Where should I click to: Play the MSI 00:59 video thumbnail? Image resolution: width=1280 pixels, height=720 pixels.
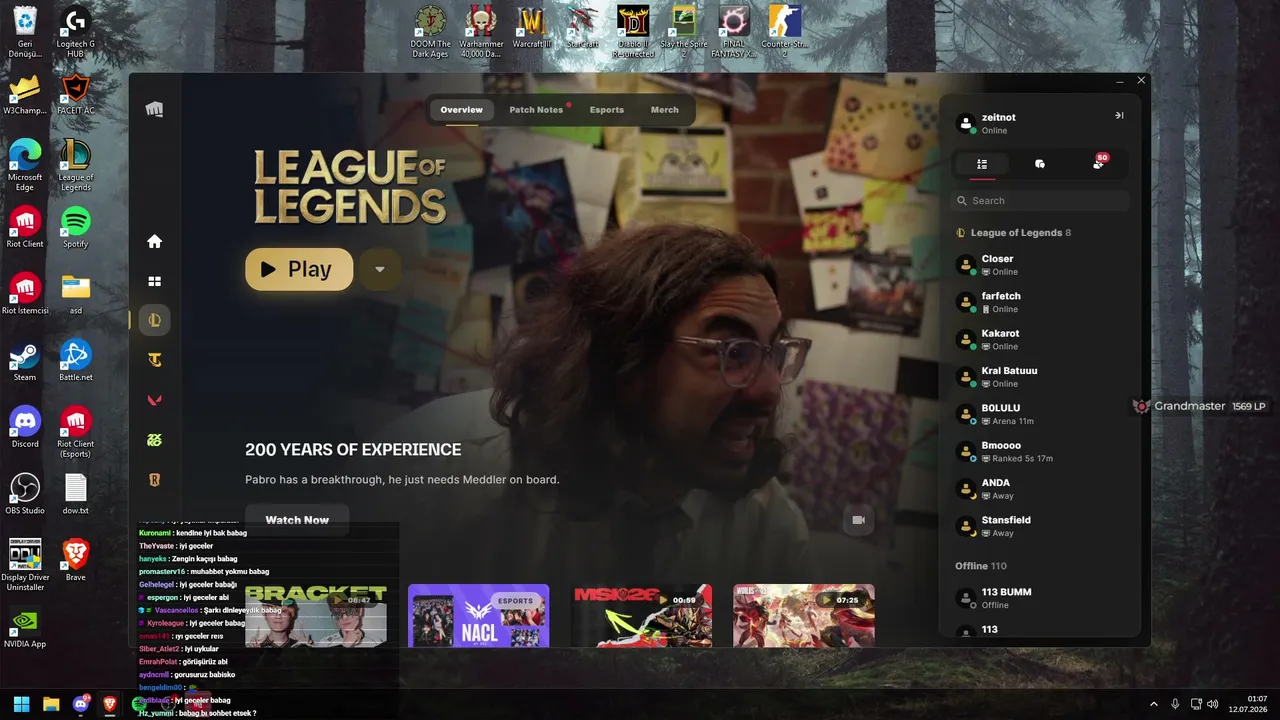(x=642, y=615)
